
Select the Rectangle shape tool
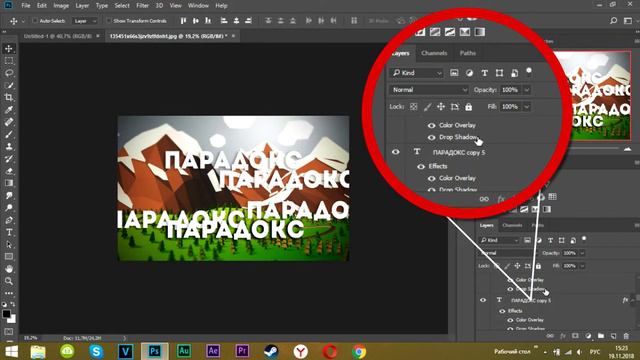[x=9, y=257]
